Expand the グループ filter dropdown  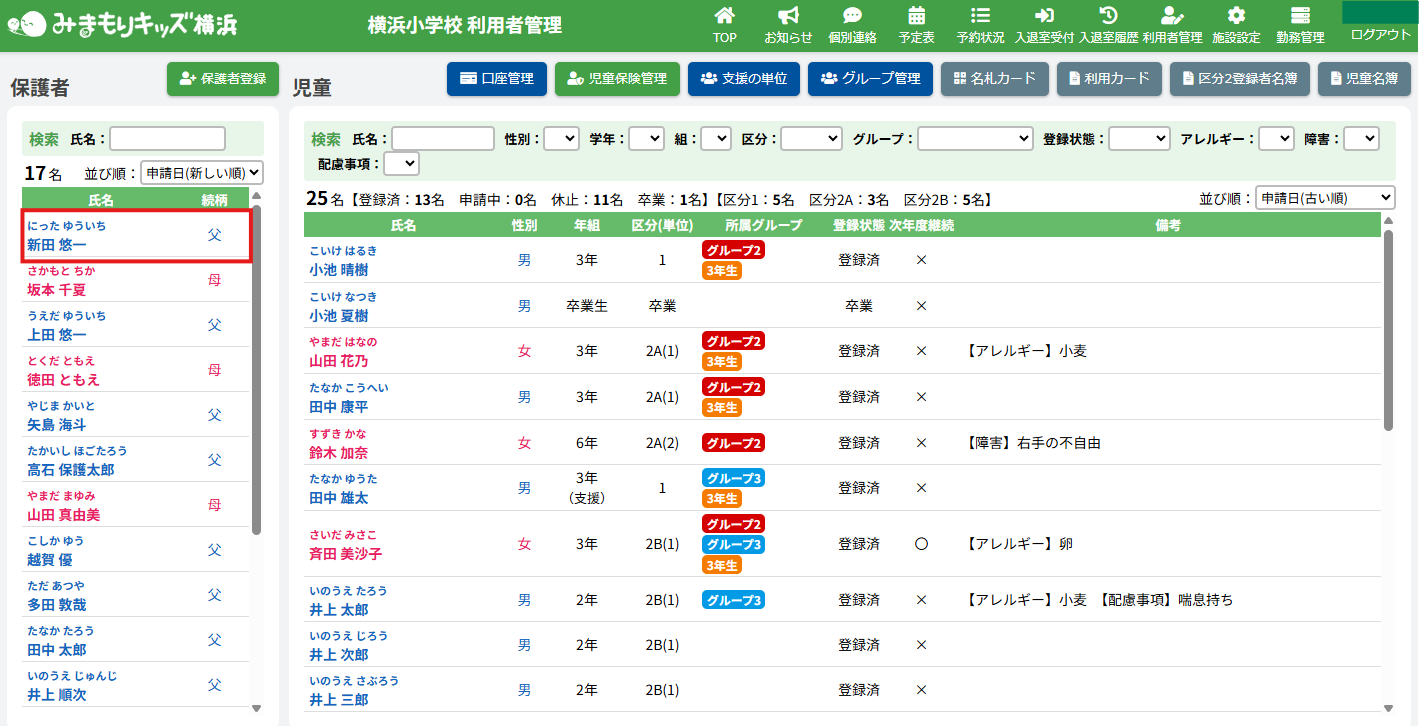975,139
